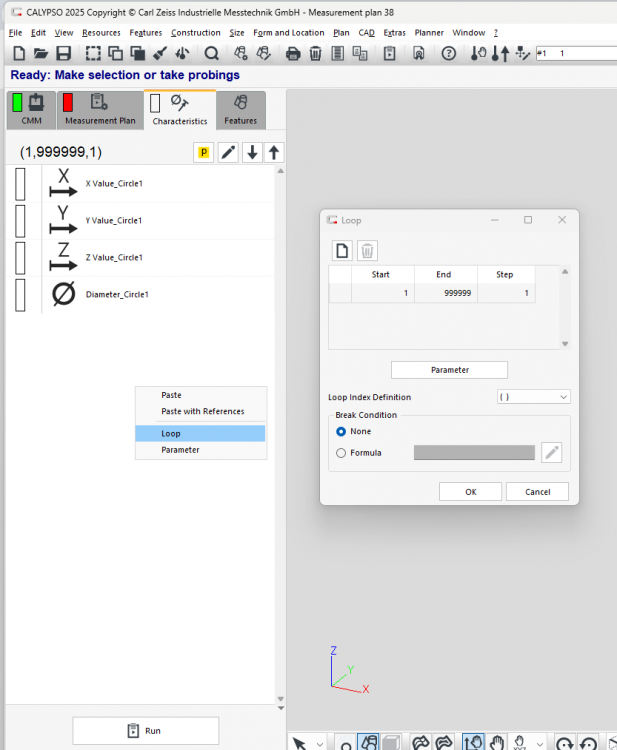Switch to the Features tab

pyautogui.click(x=240, y=110)
